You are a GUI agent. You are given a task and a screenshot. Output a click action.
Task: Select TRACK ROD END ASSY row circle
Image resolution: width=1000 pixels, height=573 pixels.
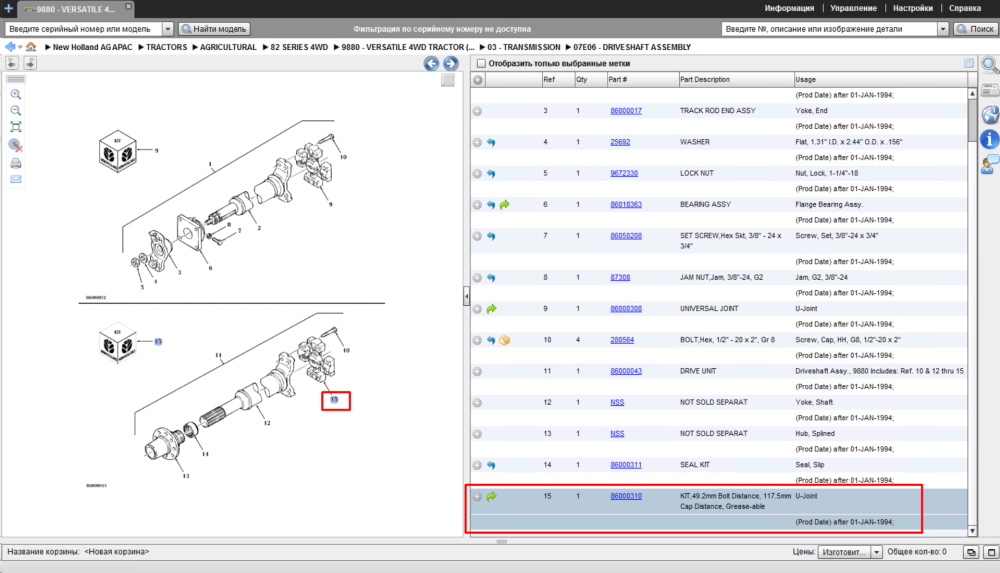477,111
